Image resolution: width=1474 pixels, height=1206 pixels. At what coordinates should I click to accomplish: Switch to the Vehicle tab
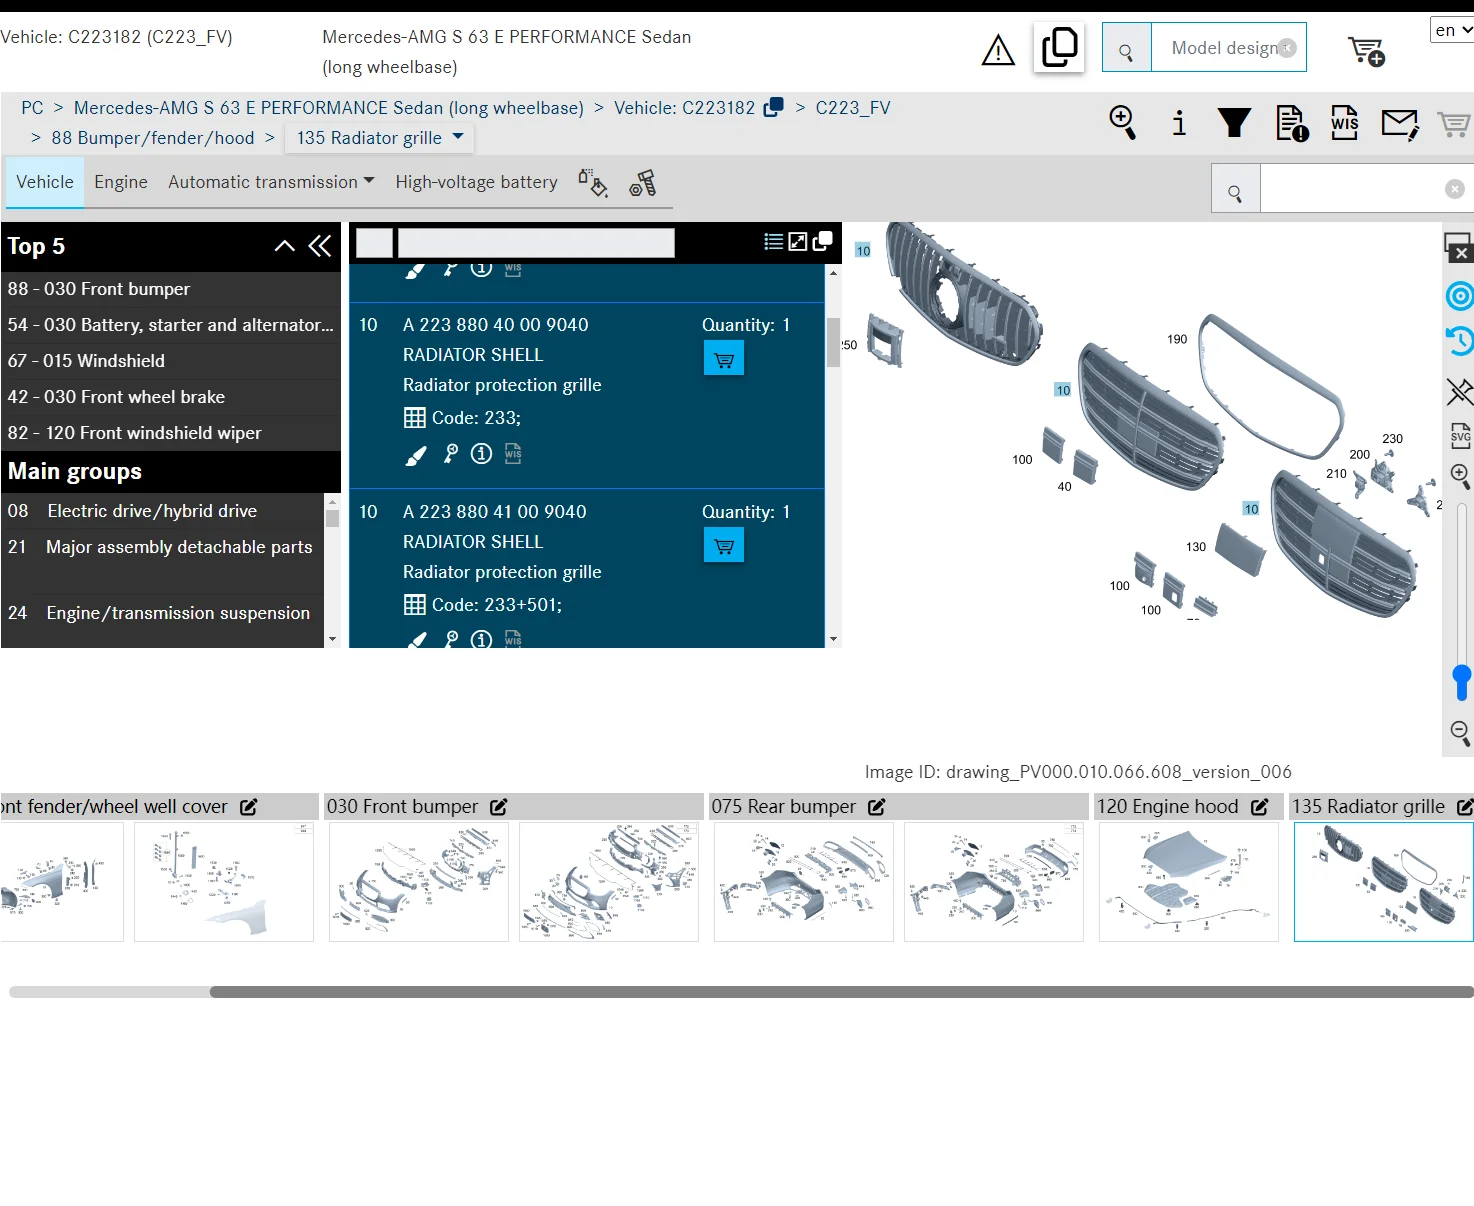coord(45,182)
